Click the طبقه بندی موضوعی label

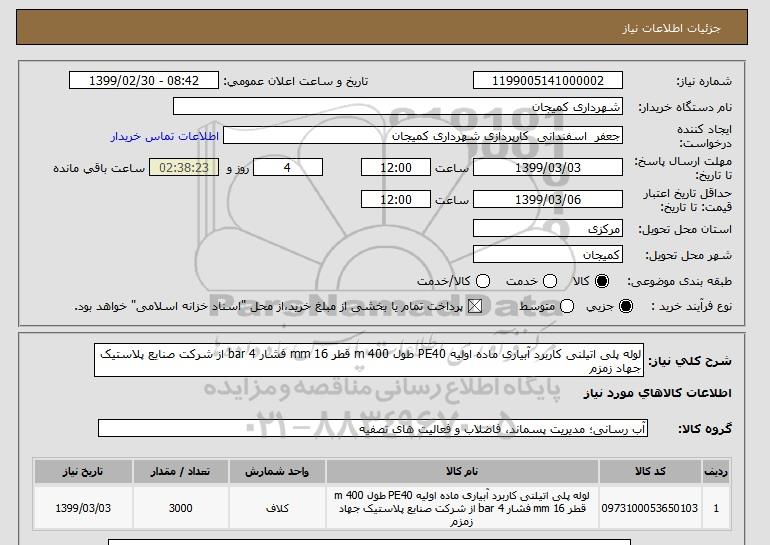(679, 281)
